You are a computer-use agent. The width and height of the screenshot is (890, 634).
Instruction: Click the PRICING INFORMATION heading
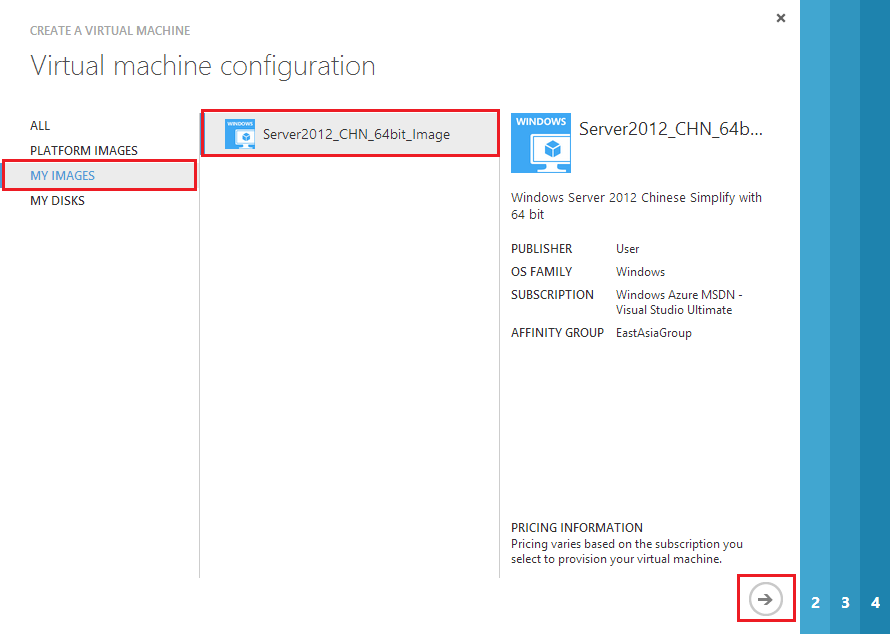tap(577, 527)
